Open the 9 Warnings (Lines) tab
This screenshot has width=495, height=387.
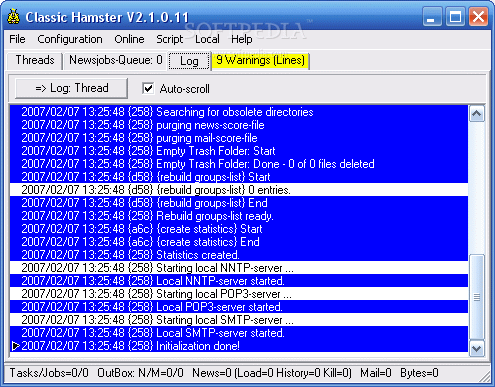click(x=260, y=60)
